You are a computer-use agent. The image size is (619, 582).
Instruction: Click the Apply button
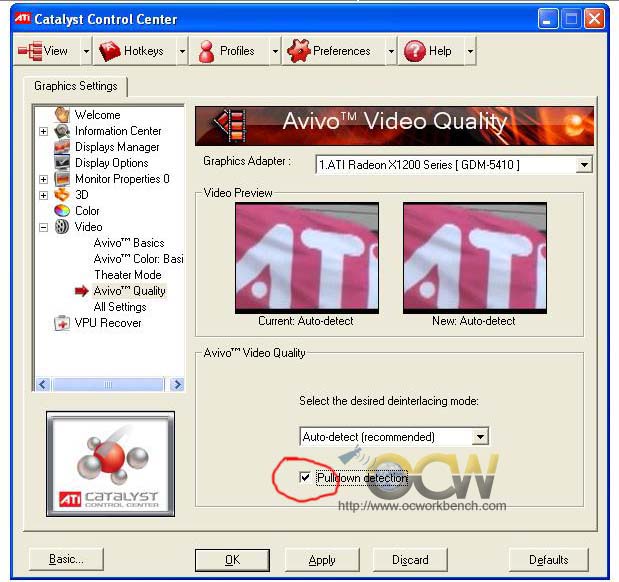tap(322, 560)
